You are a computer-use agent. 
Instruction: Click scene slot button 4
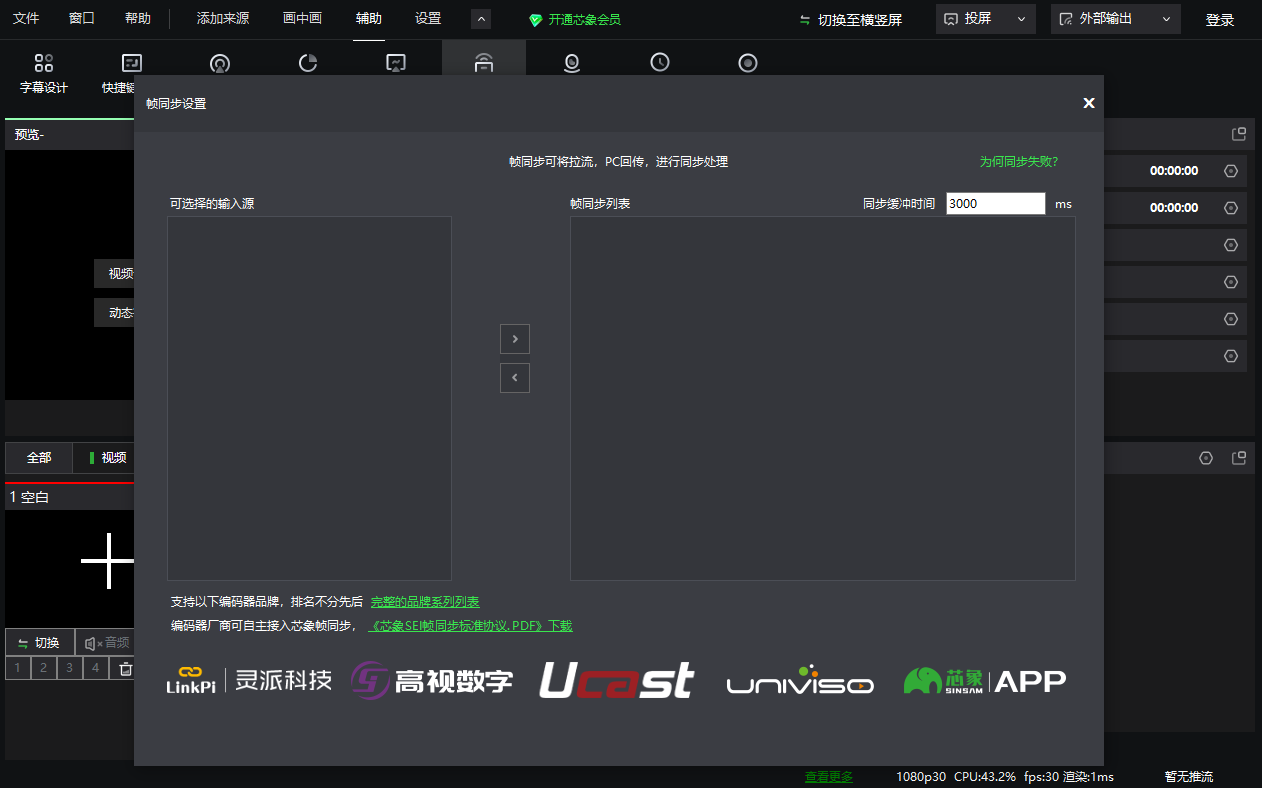[x=96, y=668]
